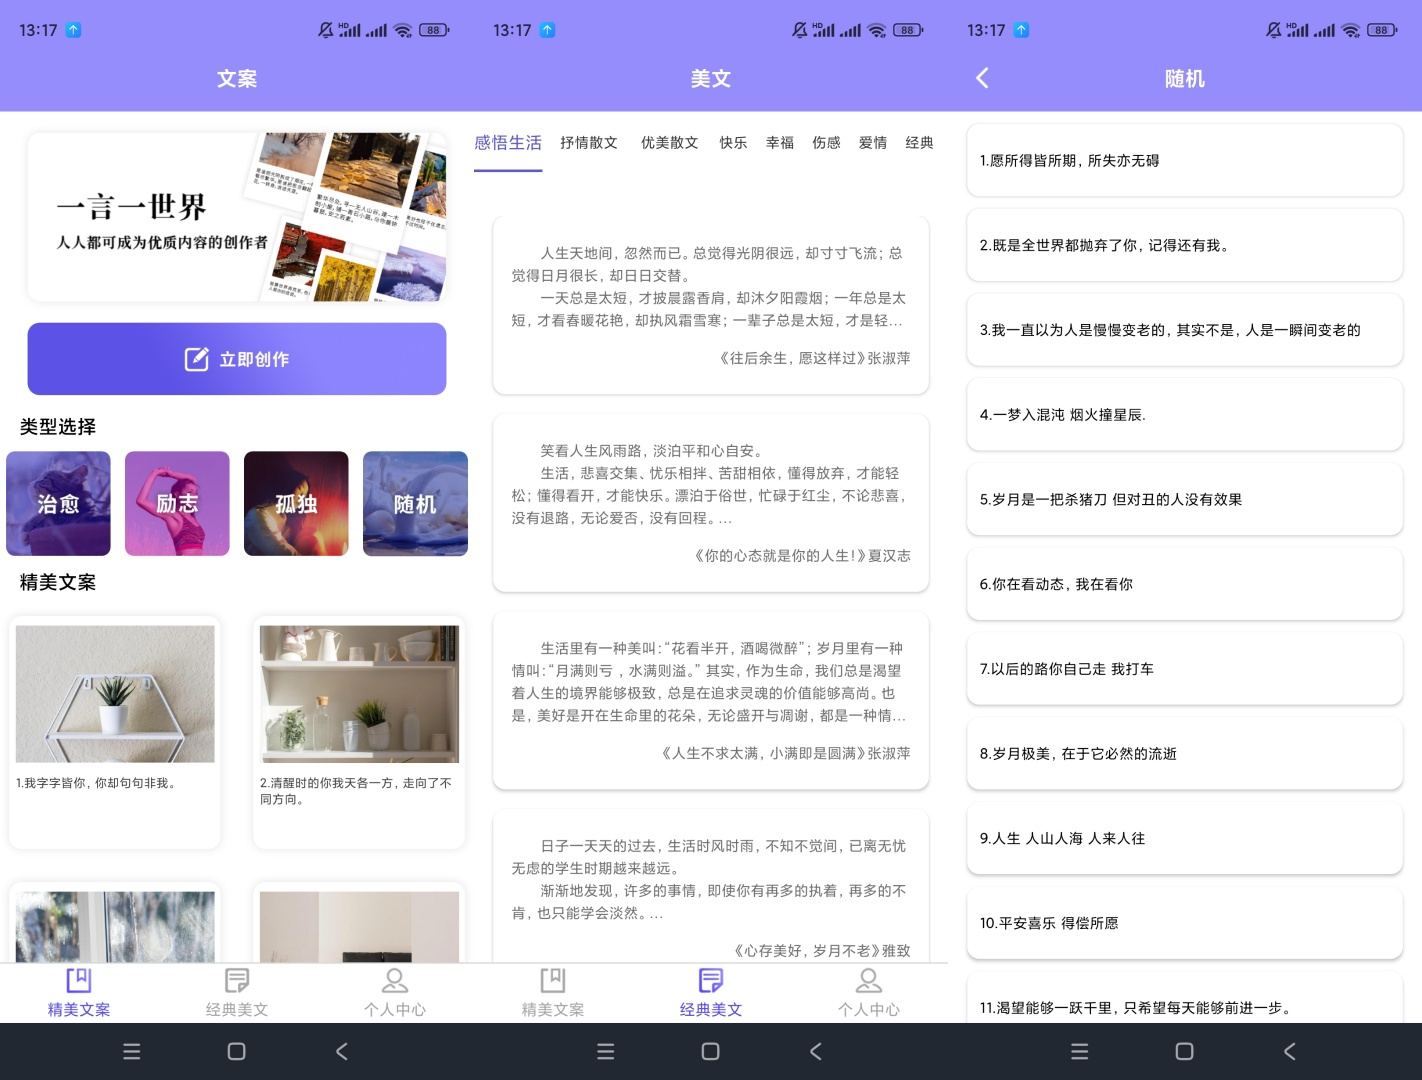The width and height of the screenshot is (1422, 1080).
Task: Tap the purple highlighted 经典美文 nav icon
Action: 711,981
